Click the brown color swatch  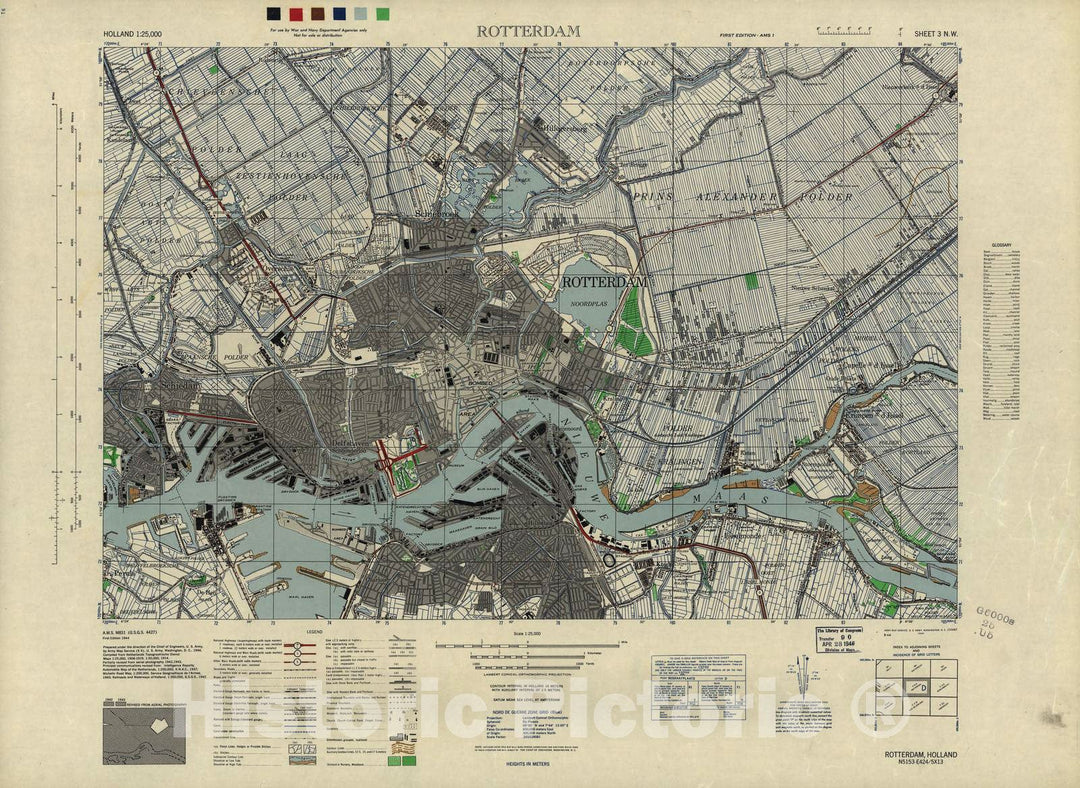tap(318, 14)
